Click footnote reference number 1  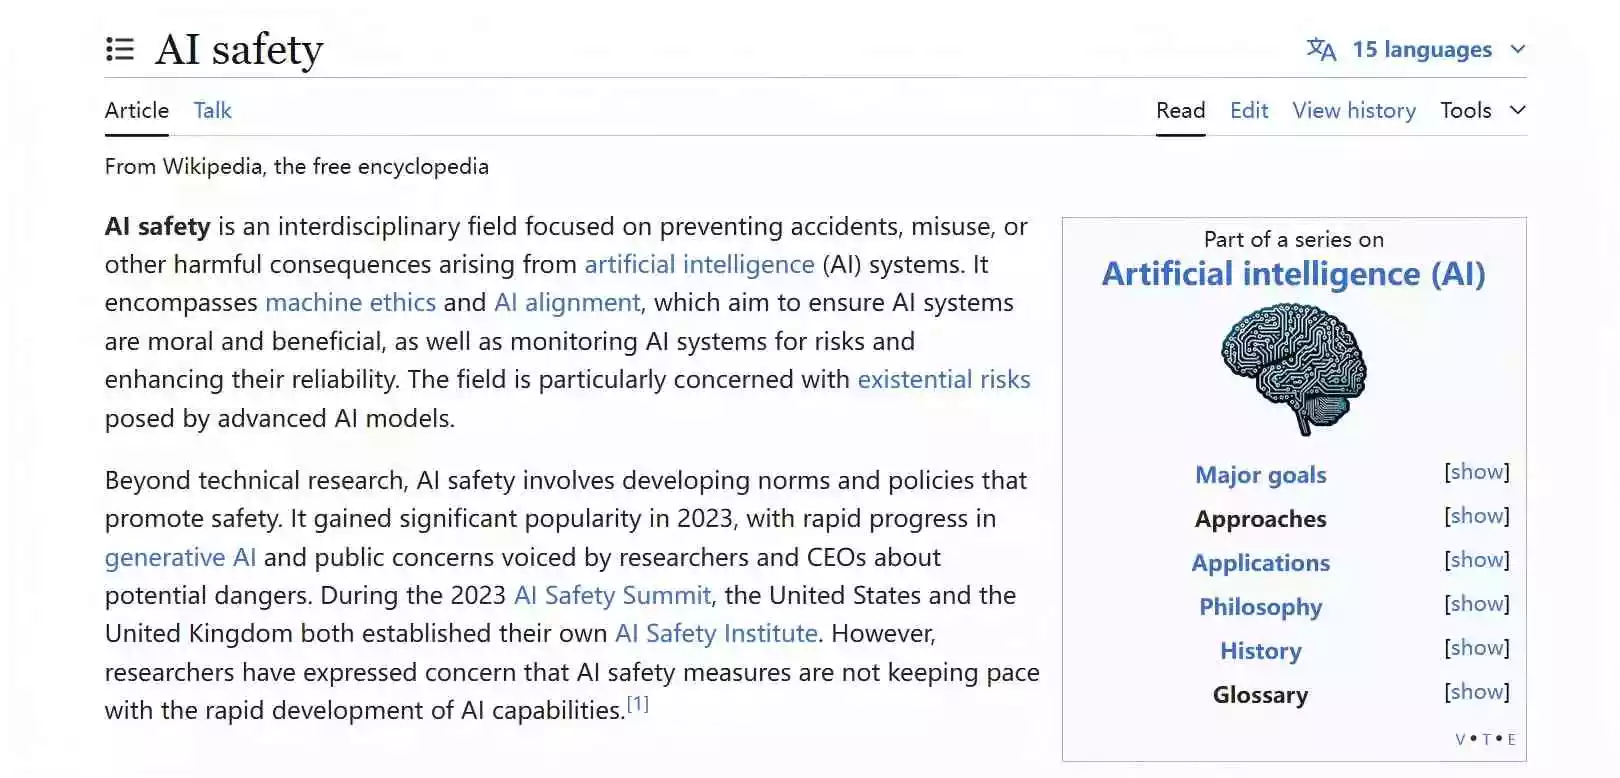click(638, 704)
